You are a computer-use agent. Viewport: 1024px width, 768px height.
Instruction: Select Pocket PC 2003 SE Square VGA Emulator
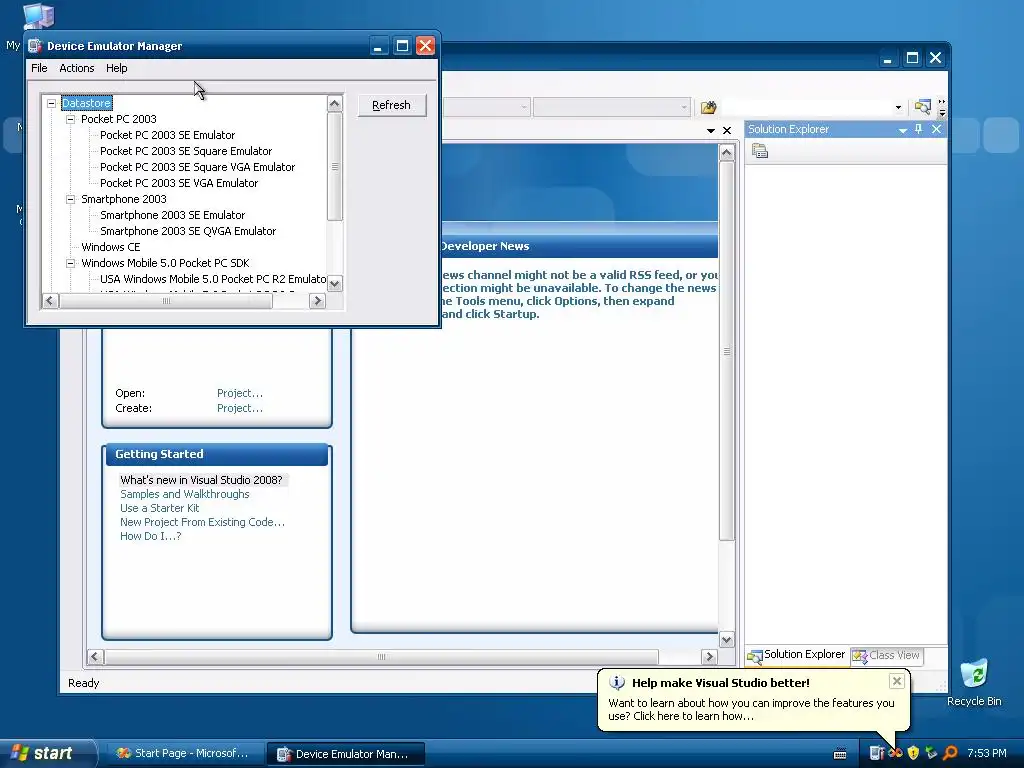(197, 167)
